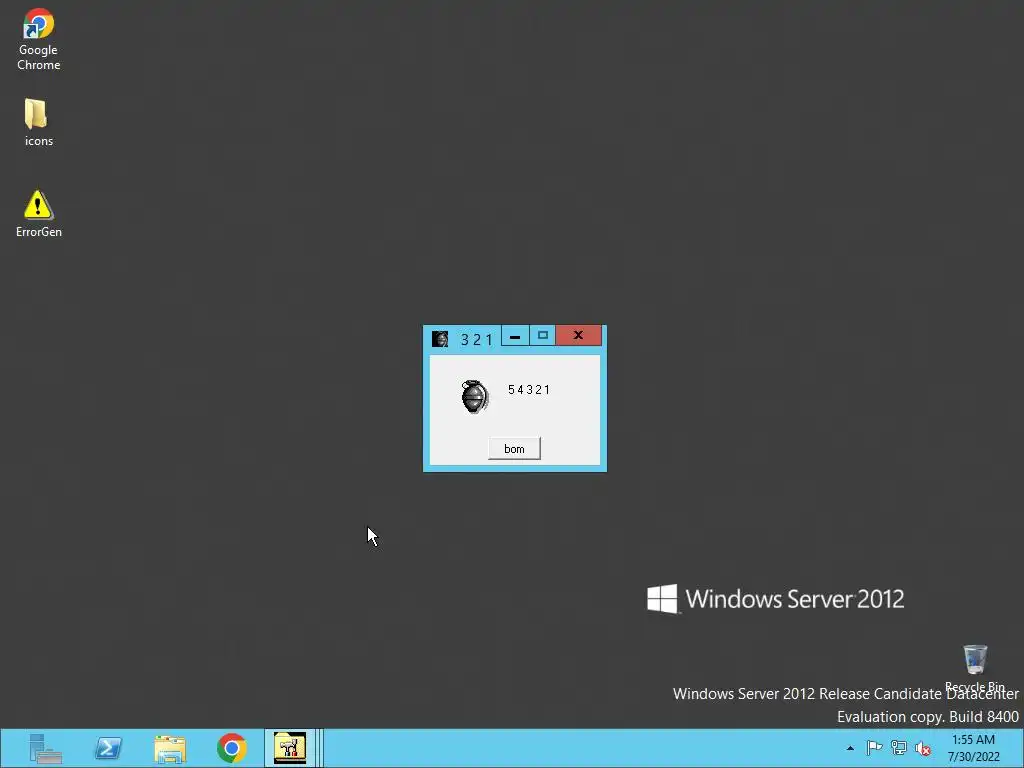The width and height of the screenshot is (1024, 768).
Task: Show hidden system tray icons arrow
Action: (x=850, y=748)
